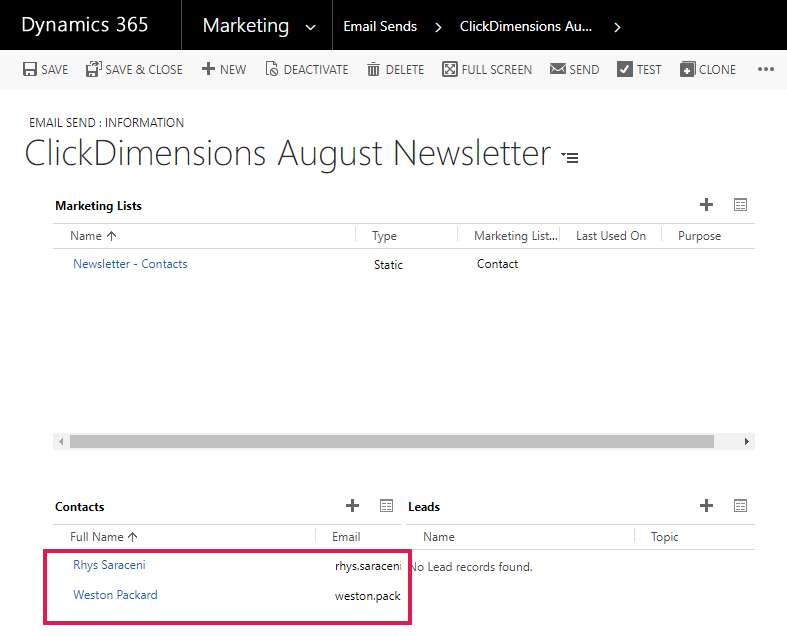Sort by Last Used On column

[x=611, y=236]
